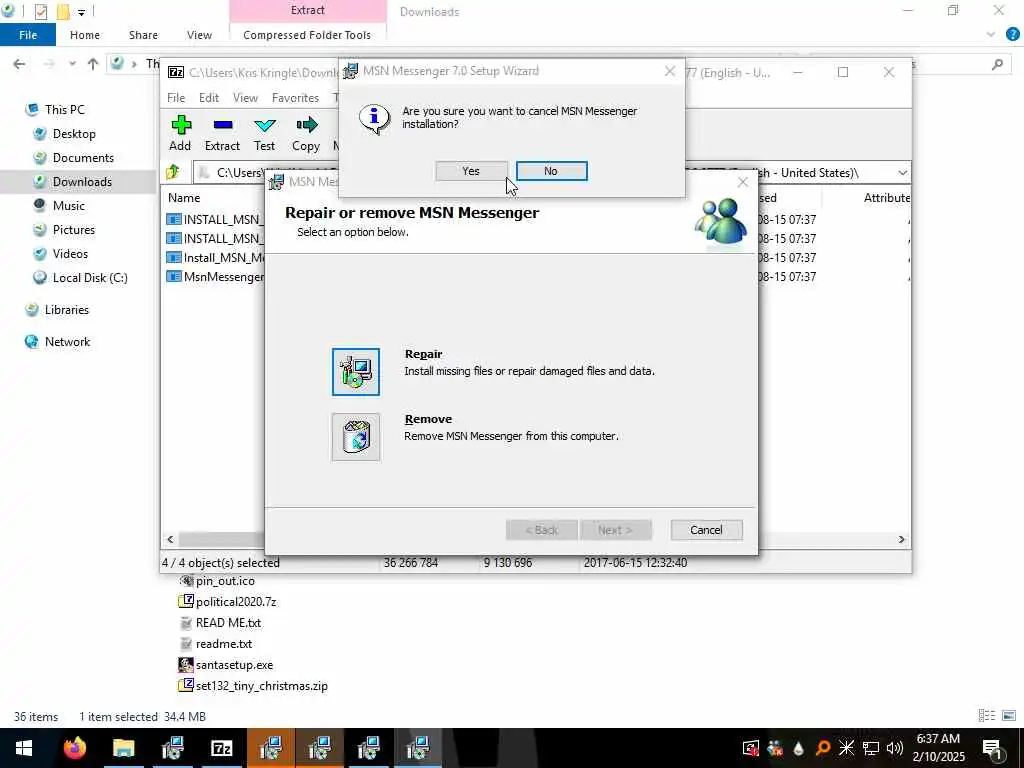
Task: Select the Repair option icon
Action: coord(356,372)
